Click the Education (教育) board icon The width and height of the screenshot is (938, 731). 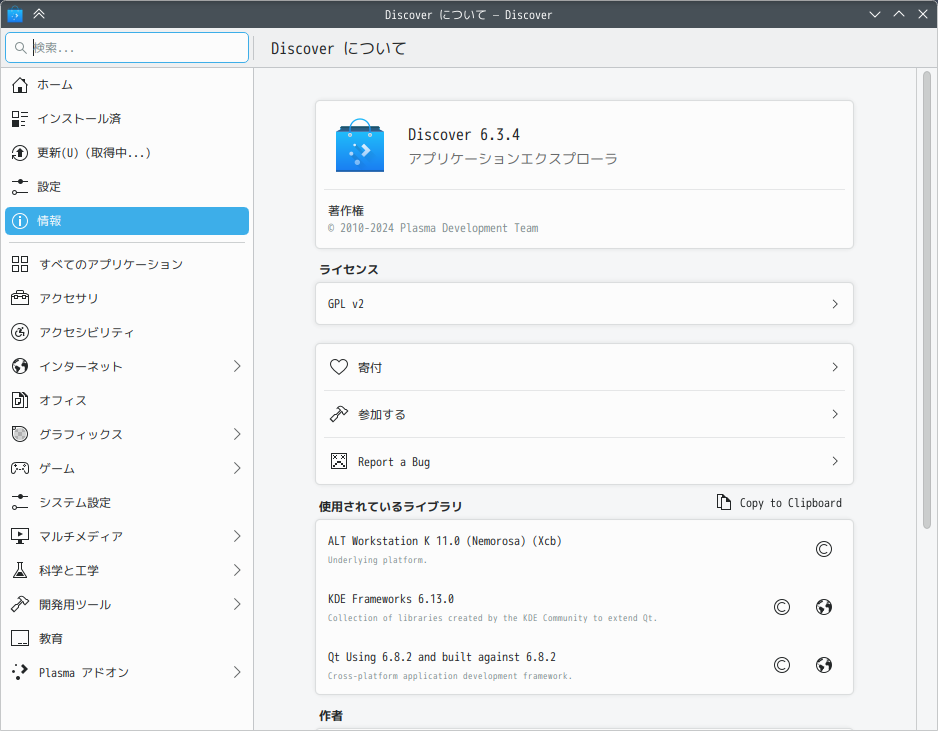click(20, 638)
